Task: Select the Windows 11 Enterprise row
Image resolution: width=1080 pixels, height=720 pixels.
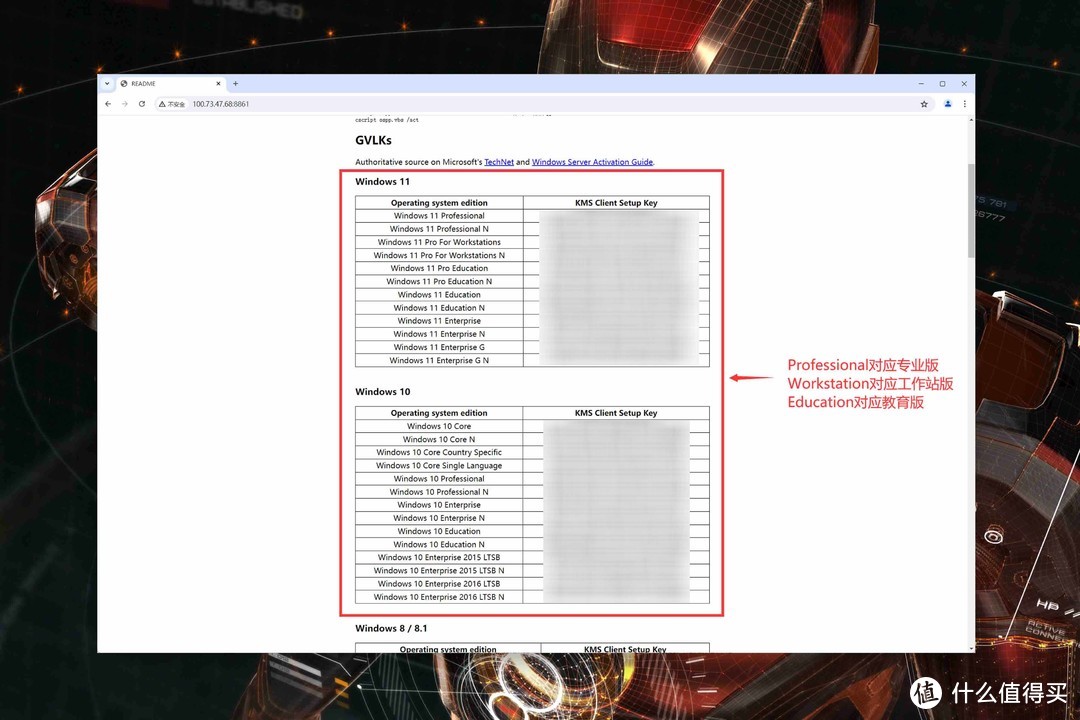Action: tap(532, 321)
